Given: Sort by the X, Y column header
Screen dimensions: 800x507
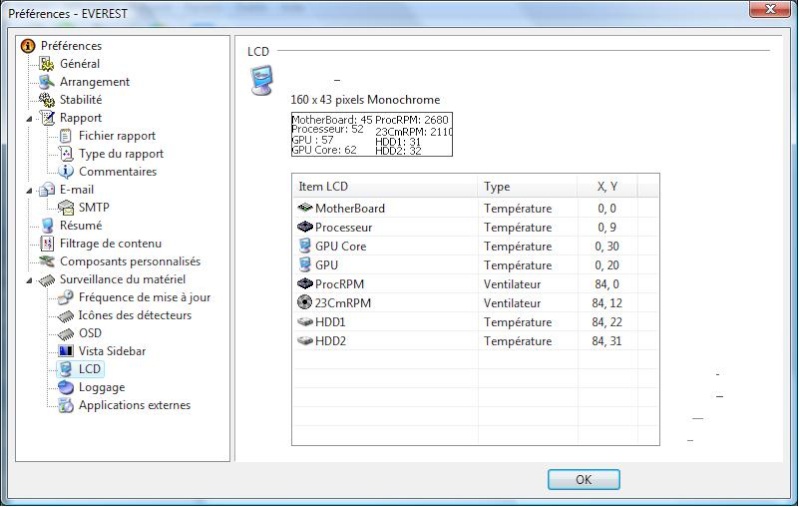Looking at the screenshot, I should (607, 187).
